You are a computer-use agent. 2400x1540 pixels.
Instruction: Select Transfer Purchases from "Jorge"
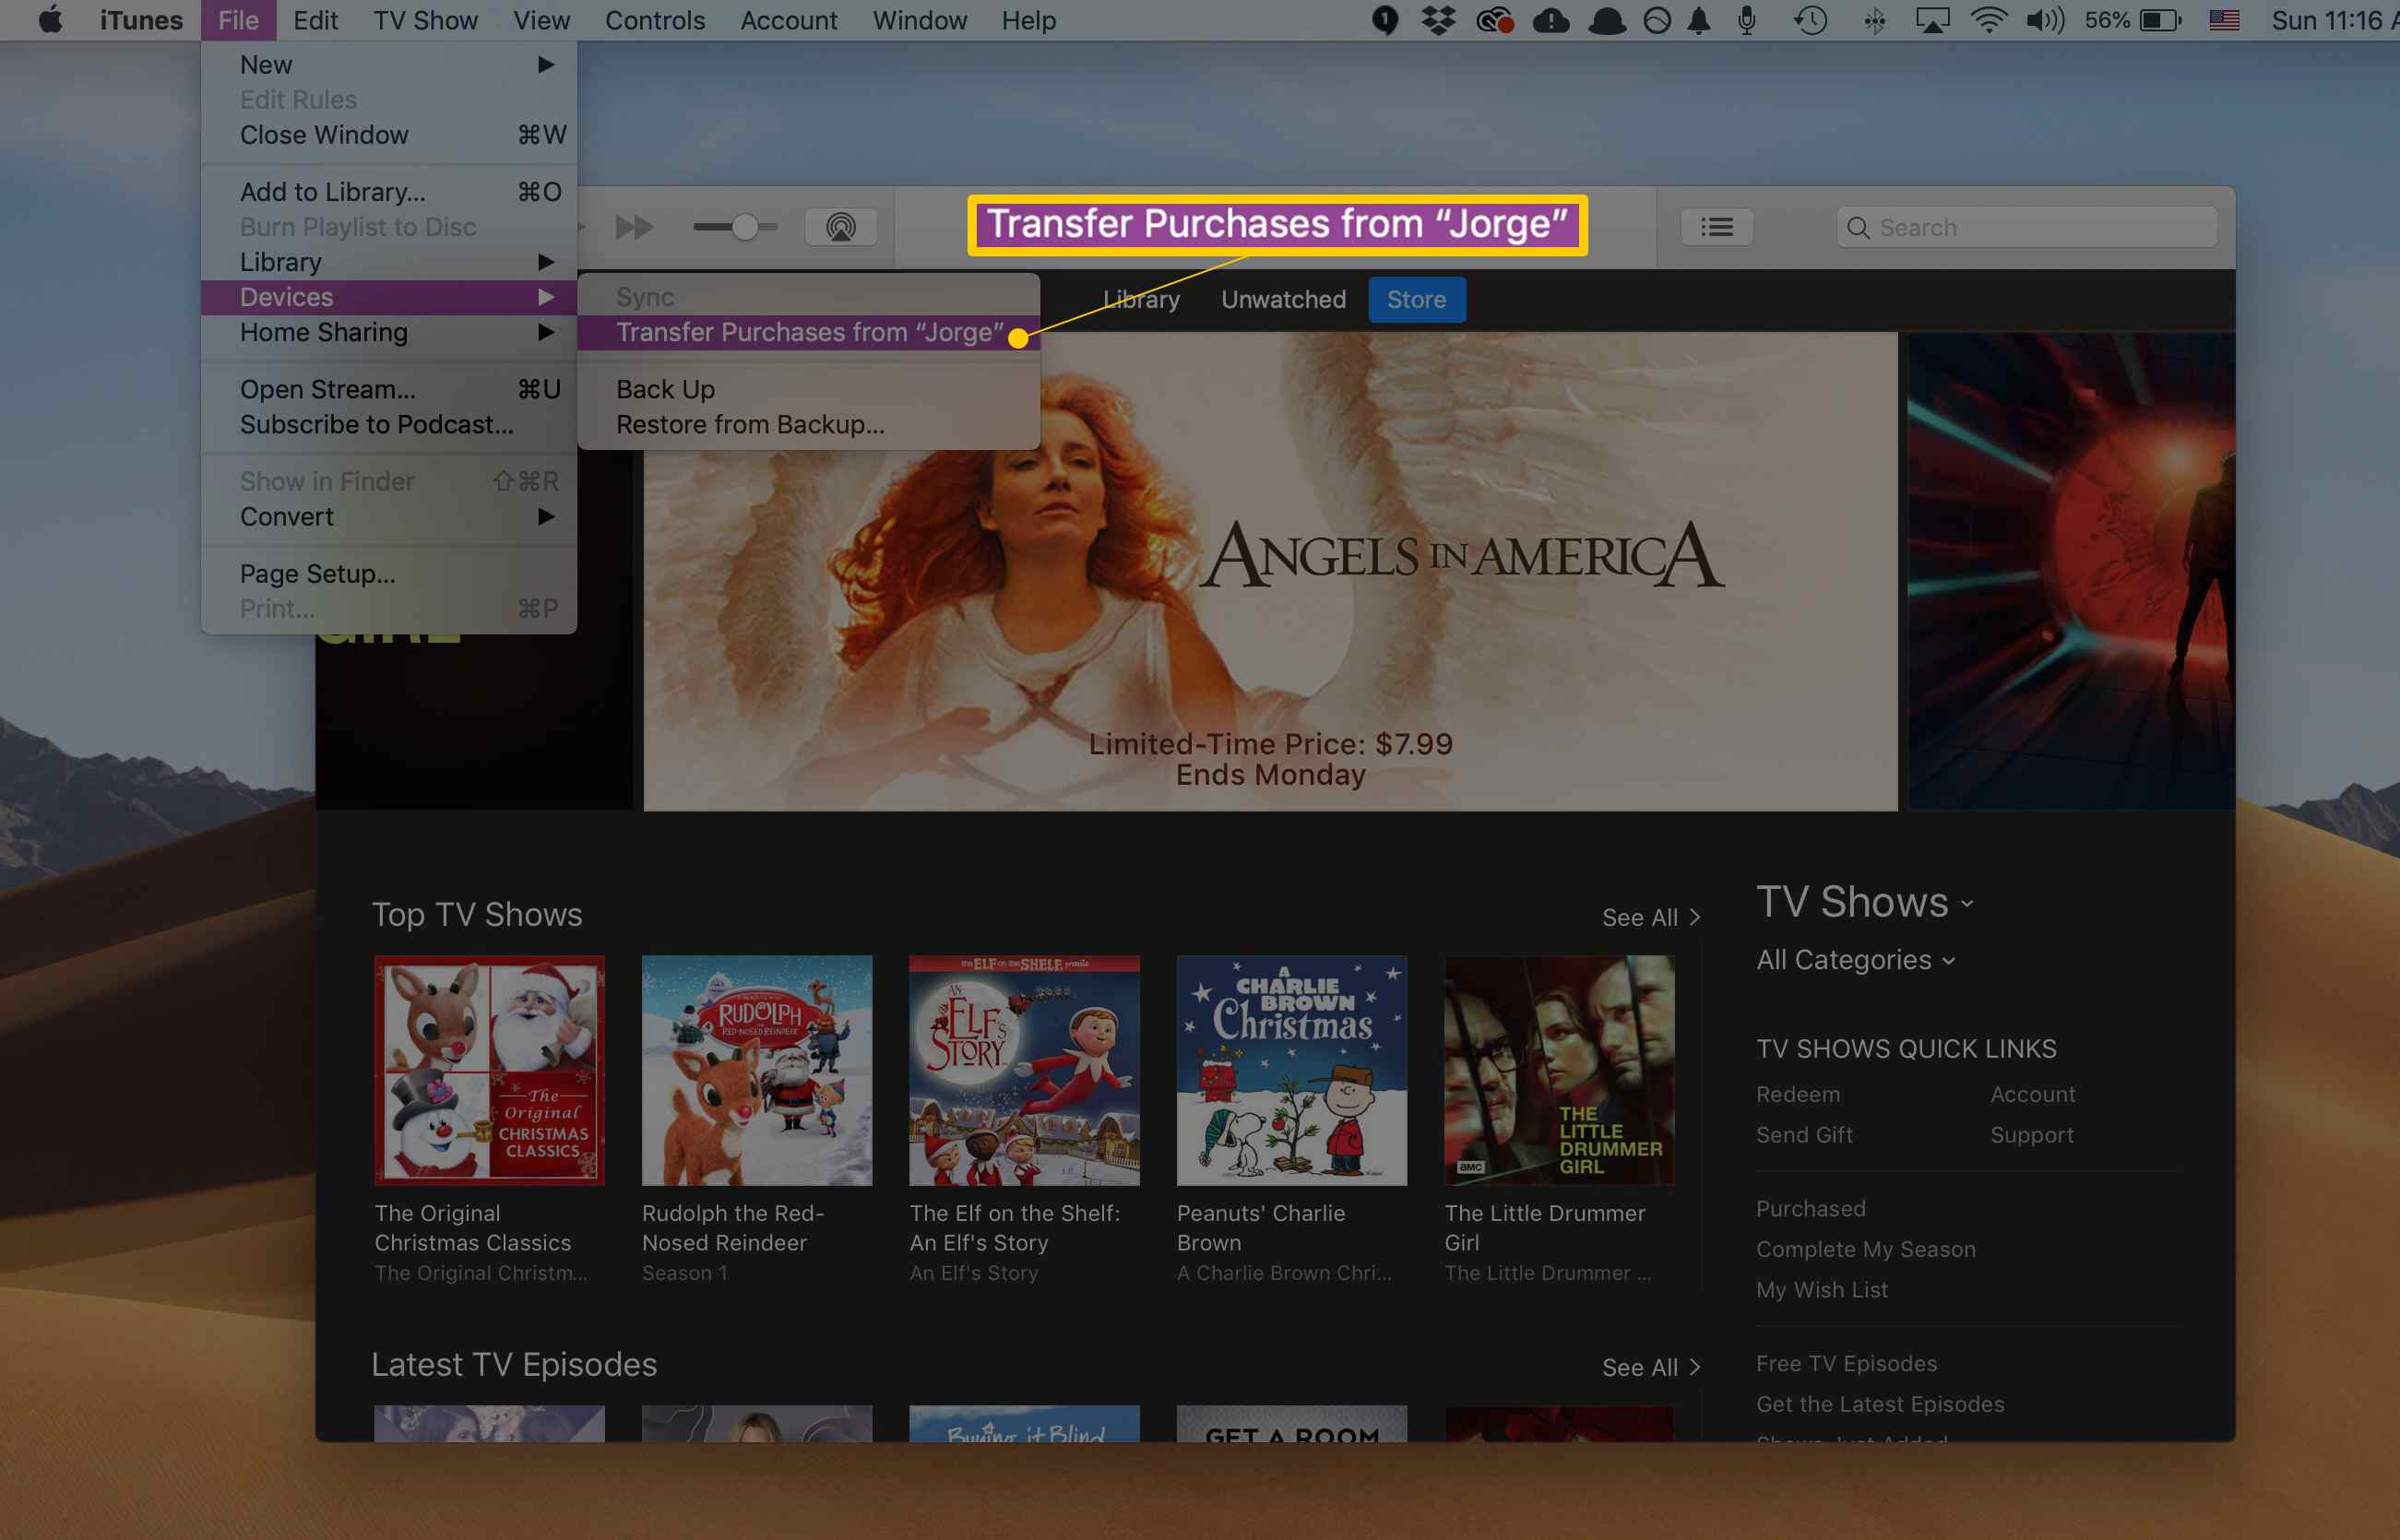[809, 332]
